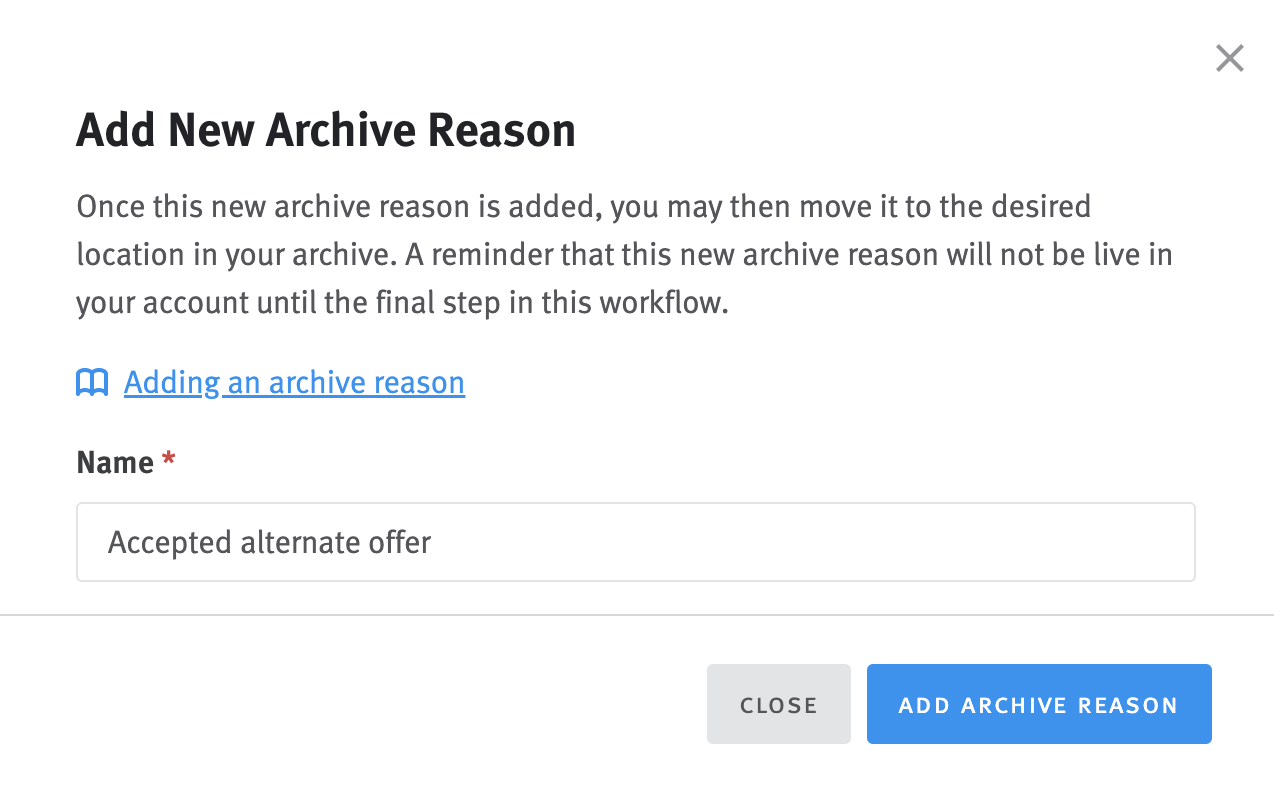Click the documentation icon next to Adding an archive reason

91,382
